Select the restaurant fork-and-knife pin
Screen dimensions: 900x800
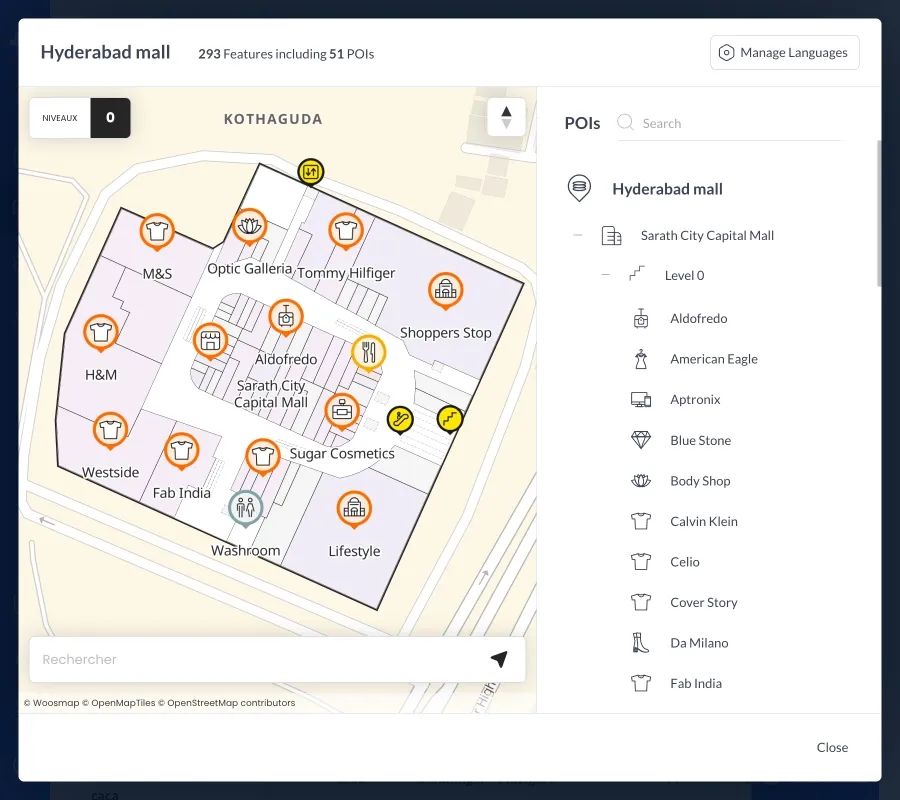click(368, 352)
